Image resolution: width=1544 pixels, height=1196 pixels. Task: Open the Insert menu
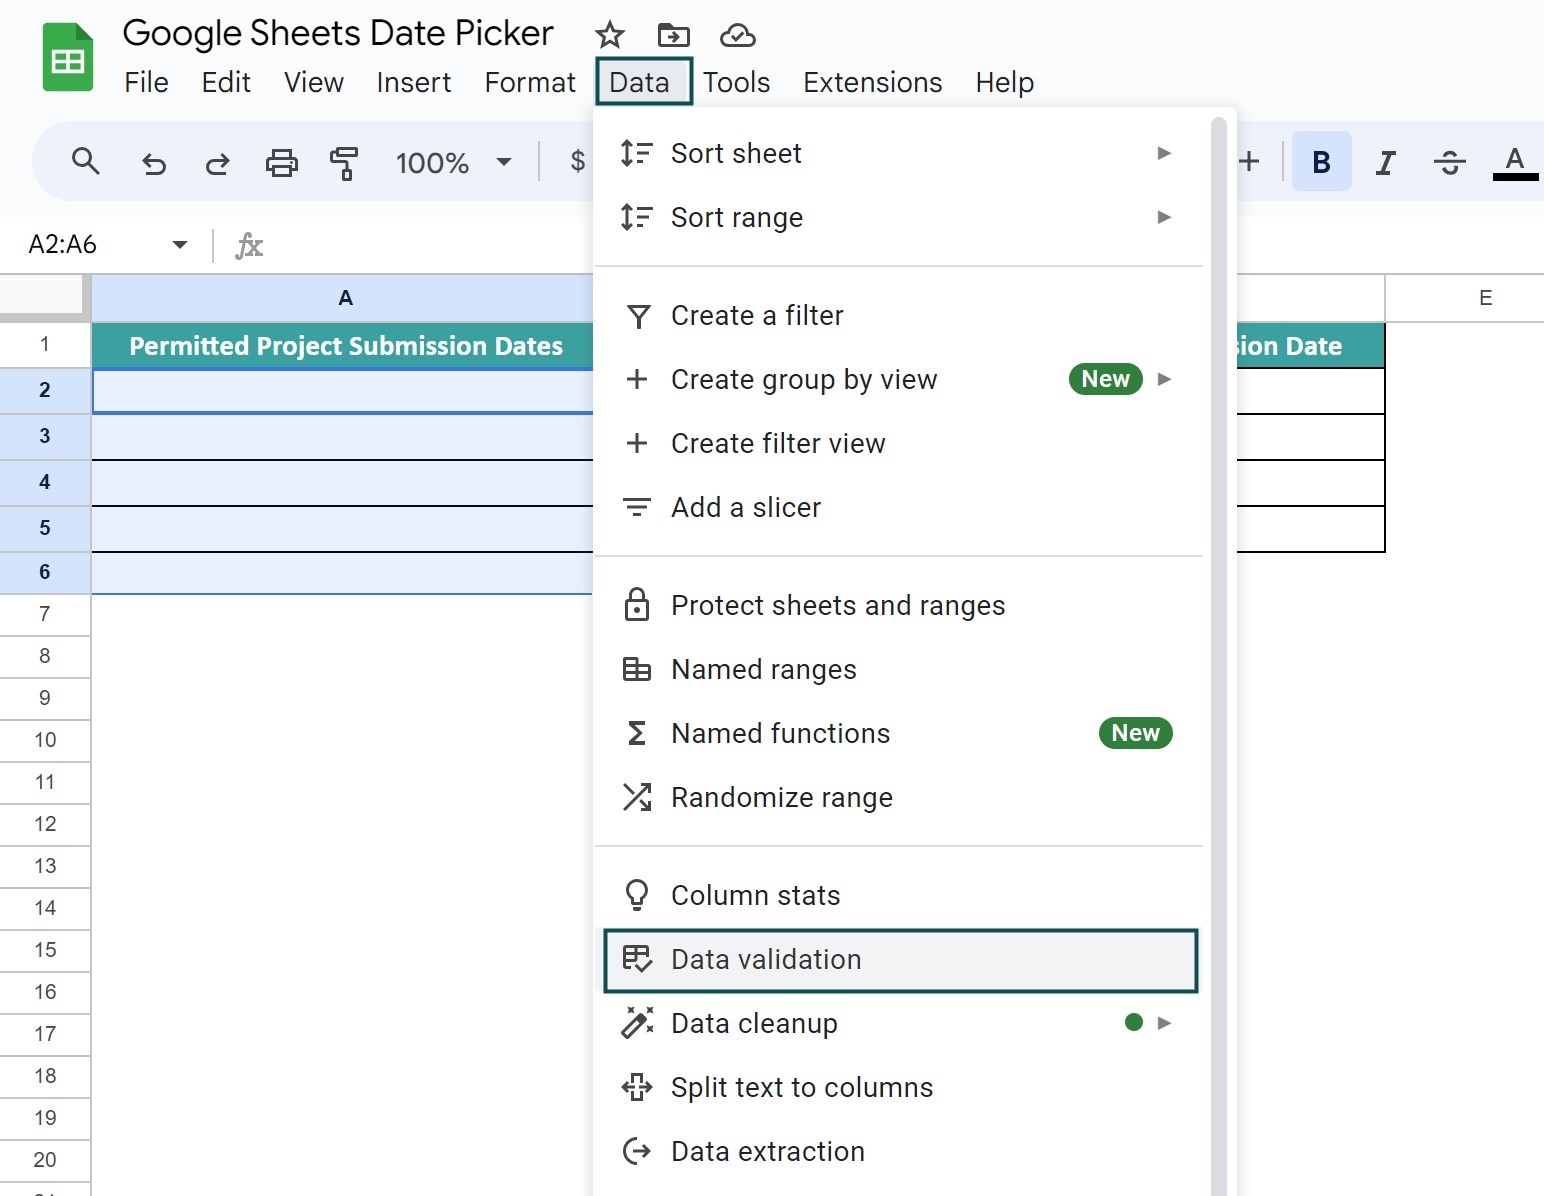pyautogui.click(x=414, y=82)
